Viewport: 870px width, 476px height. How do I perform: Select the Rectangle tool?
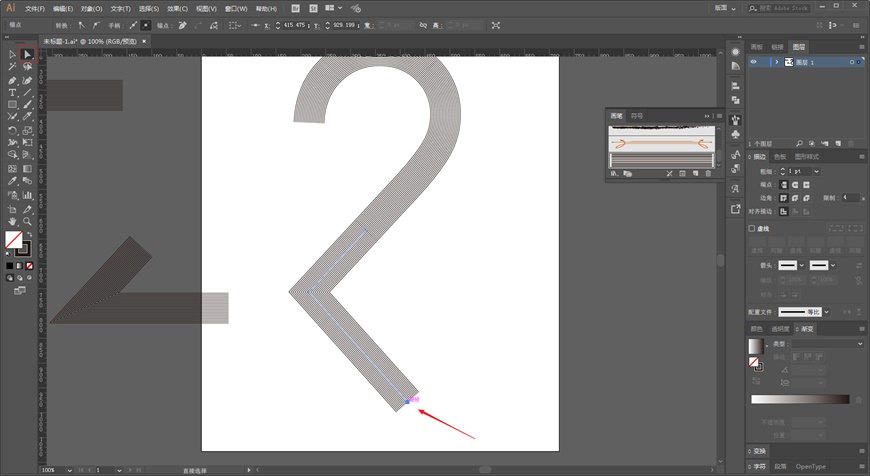click(12, 105)
